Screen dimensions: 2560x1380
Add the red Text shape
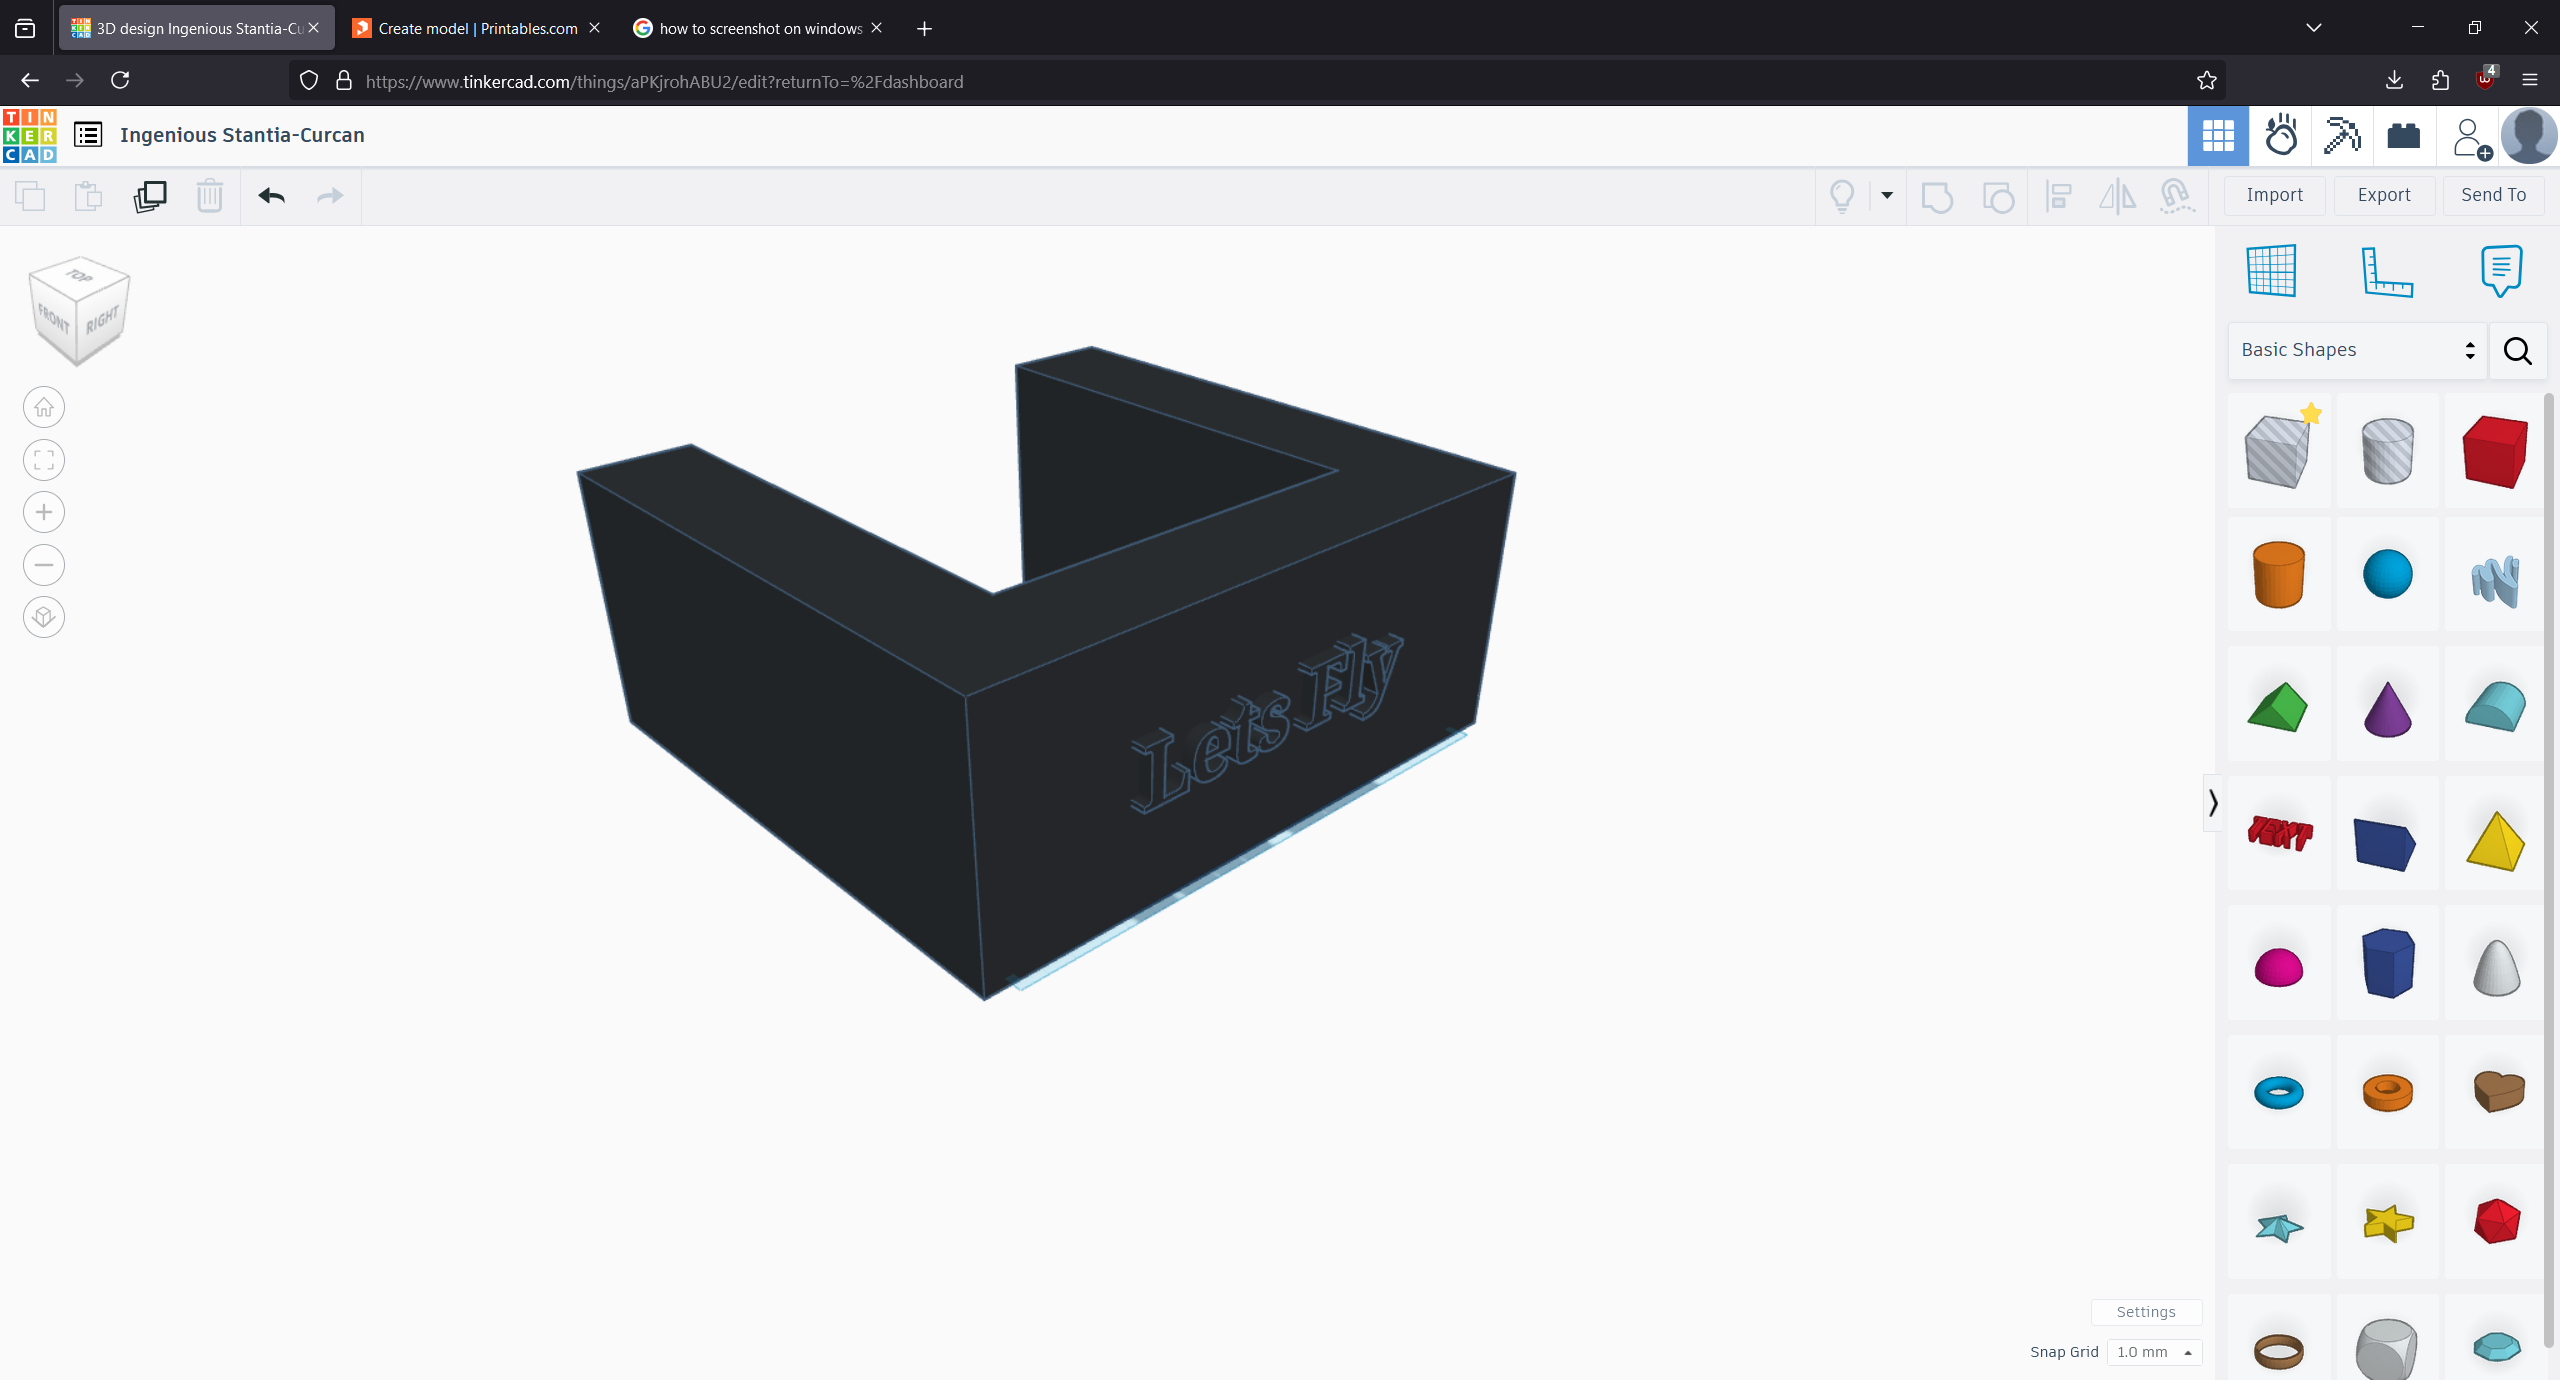click(x=2280, y=833)
